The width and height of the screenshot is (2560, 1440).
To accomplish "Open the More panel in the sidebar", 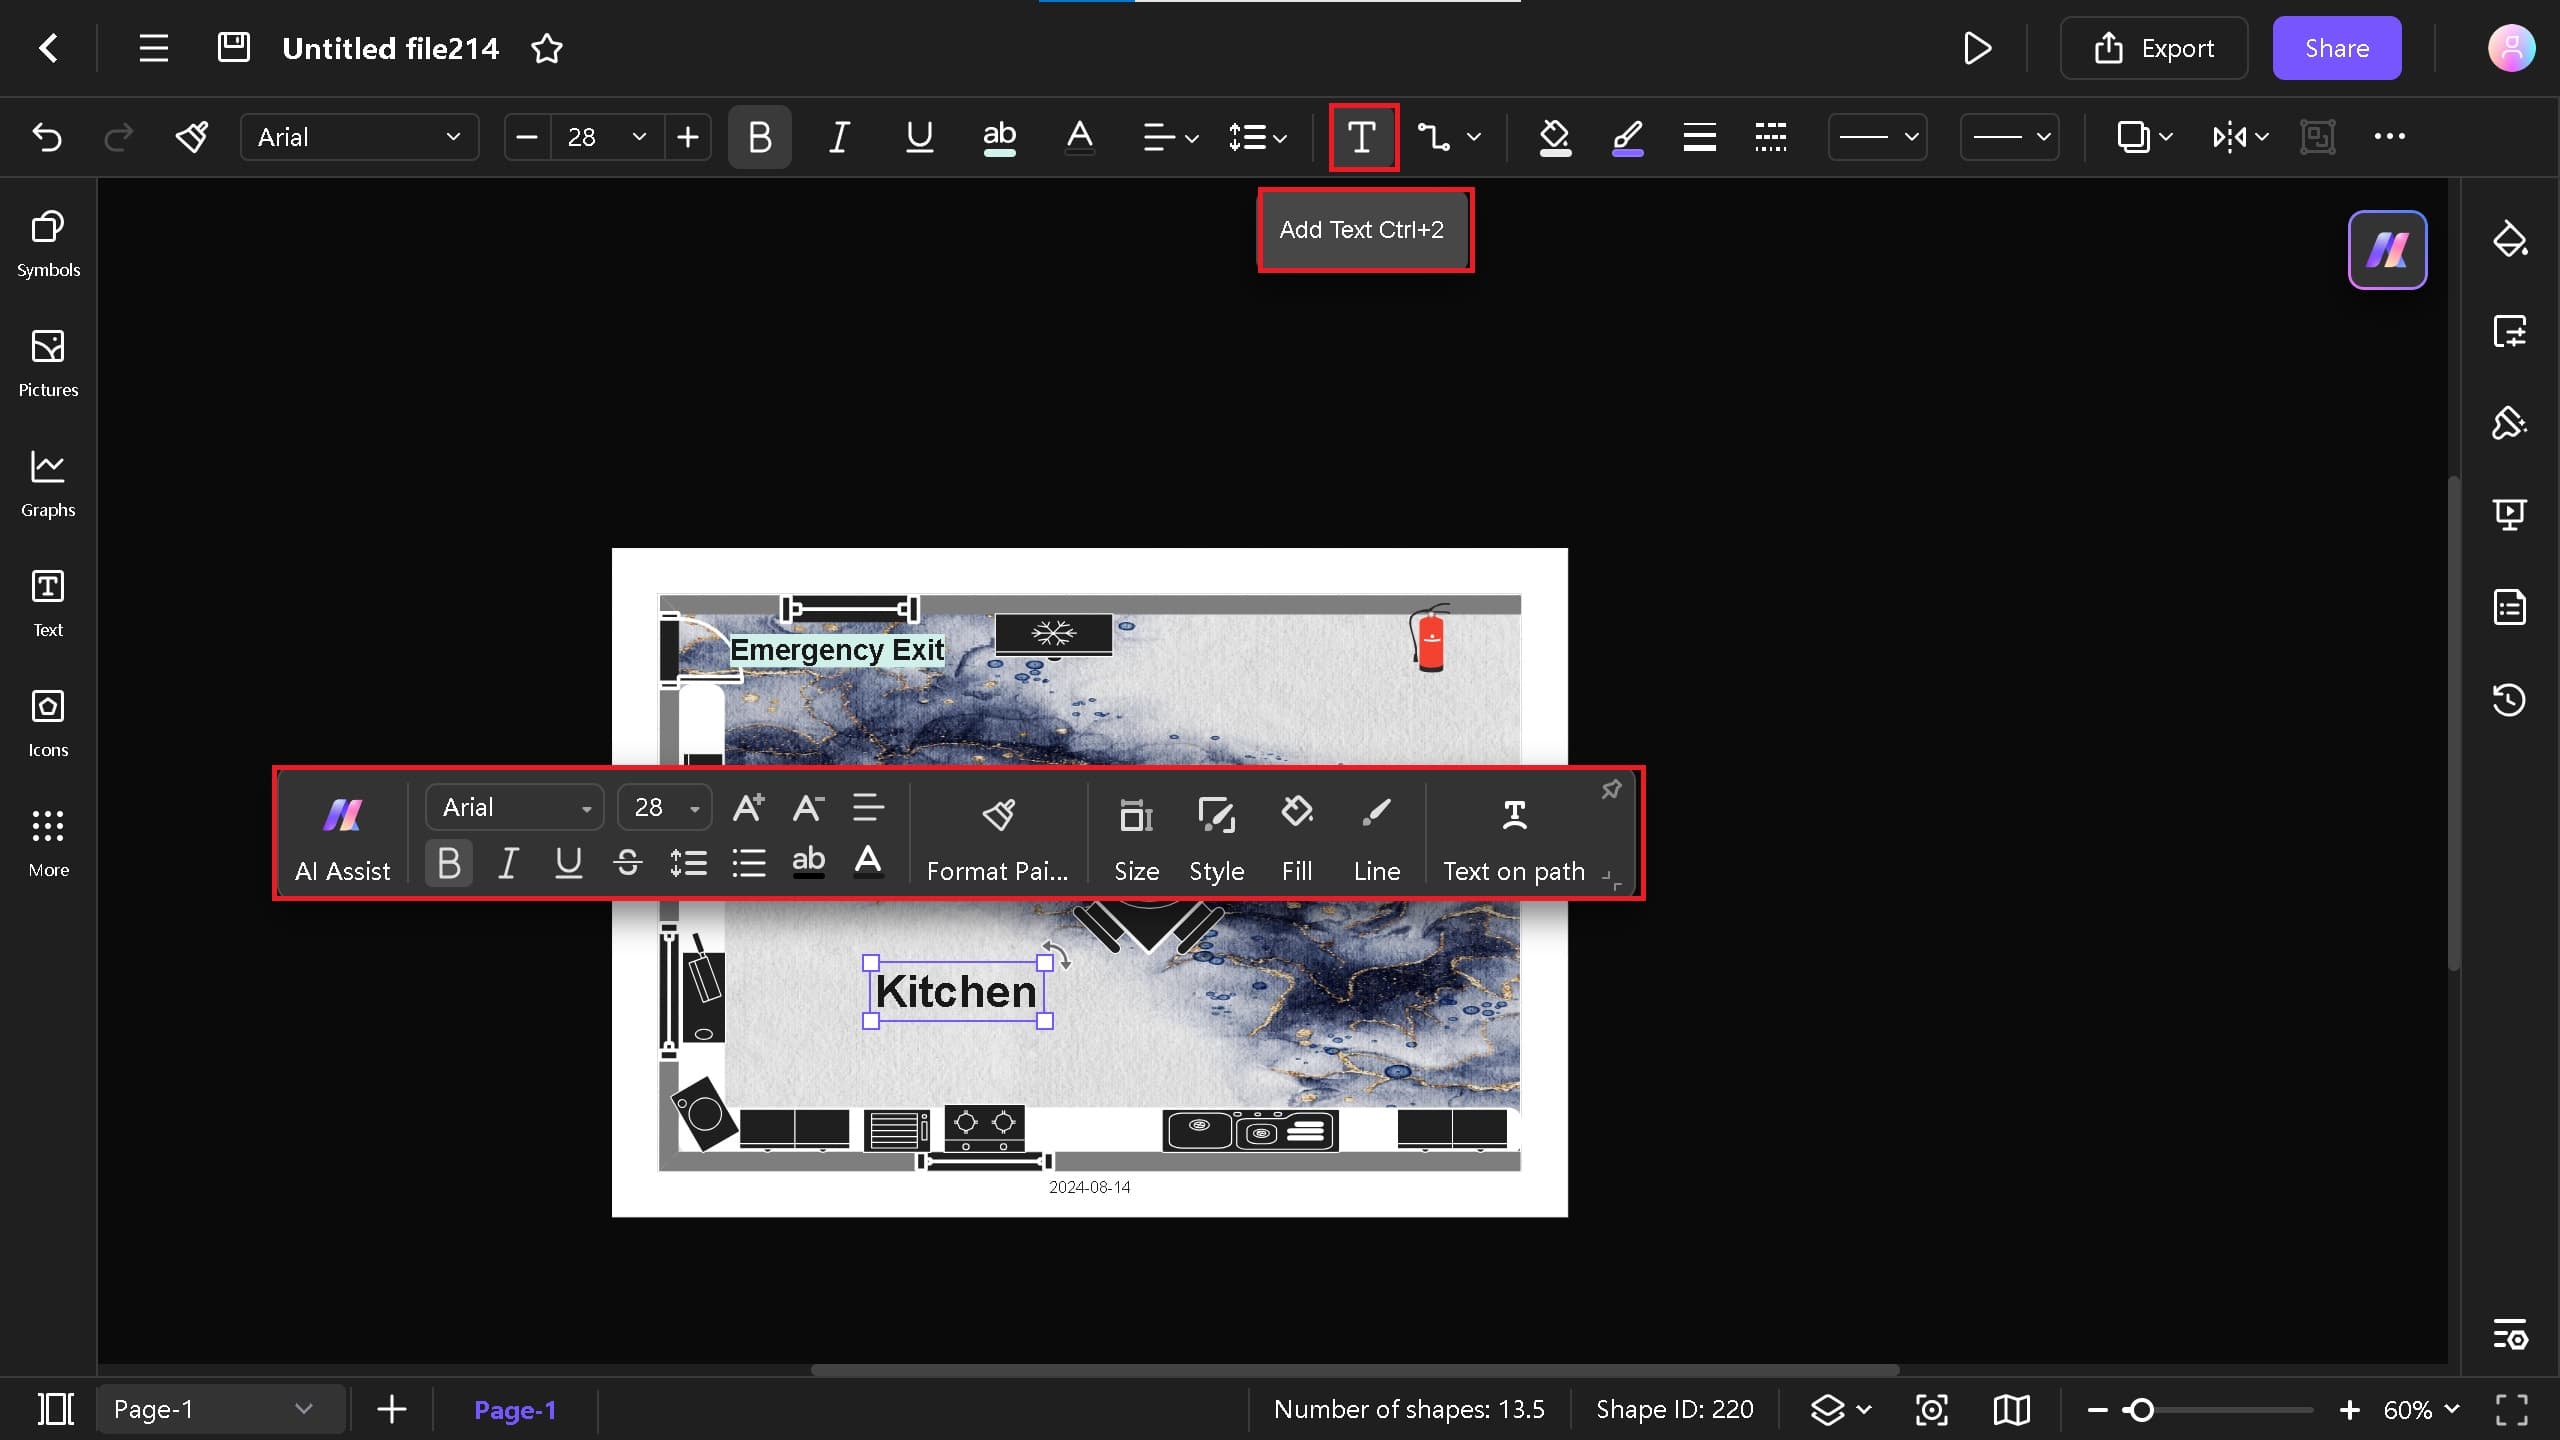I will point(48,844).
